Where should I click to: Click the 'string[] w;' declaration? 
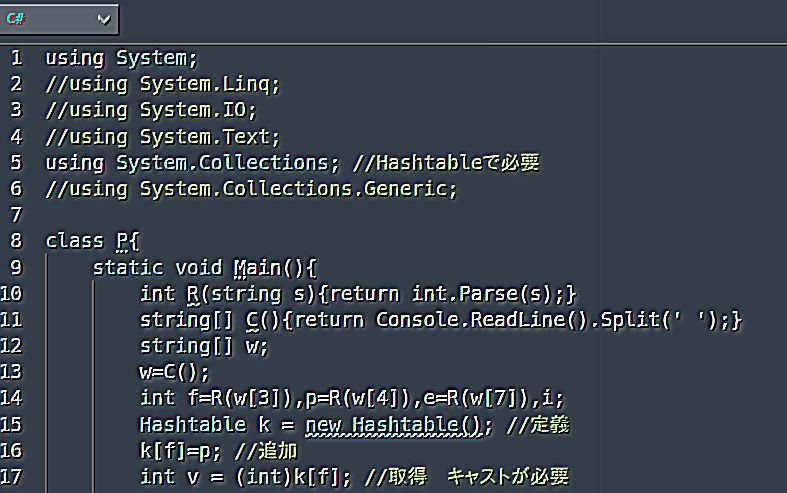coord(205,346)
